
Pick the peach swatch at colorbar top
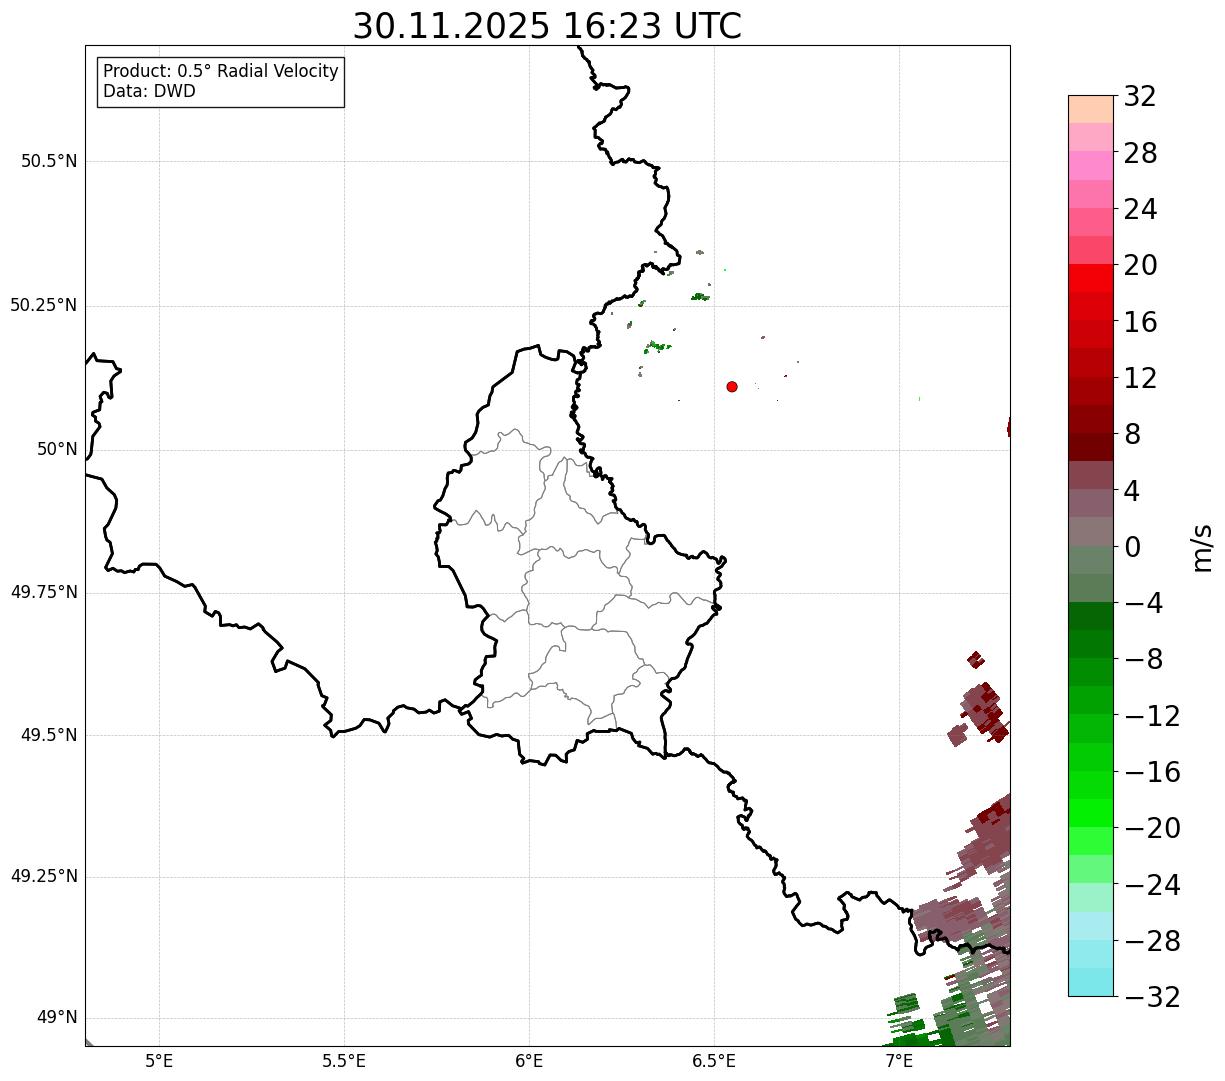point(1091,109)
